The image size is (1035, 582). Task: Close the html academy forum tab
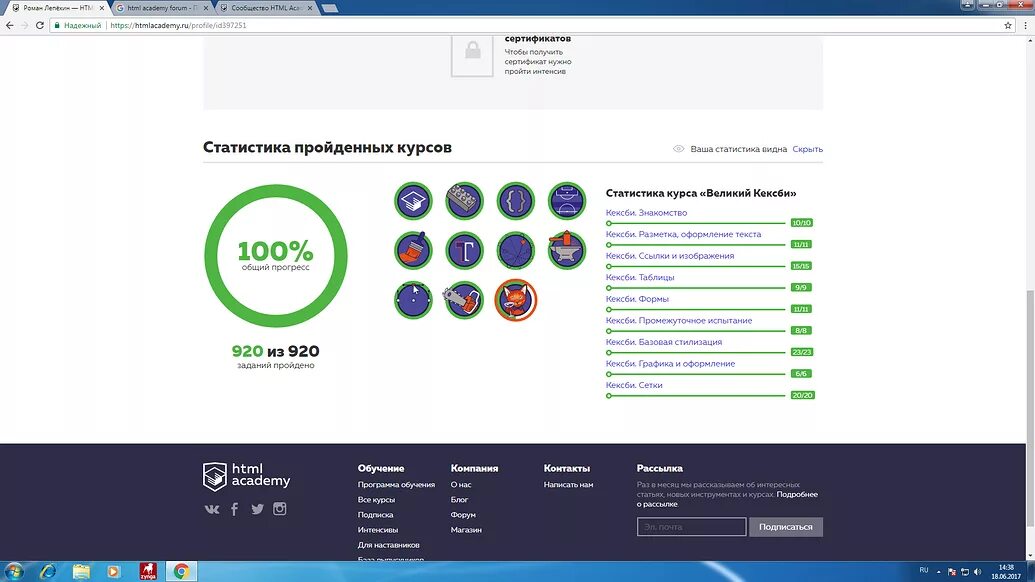tap(205, 8)
